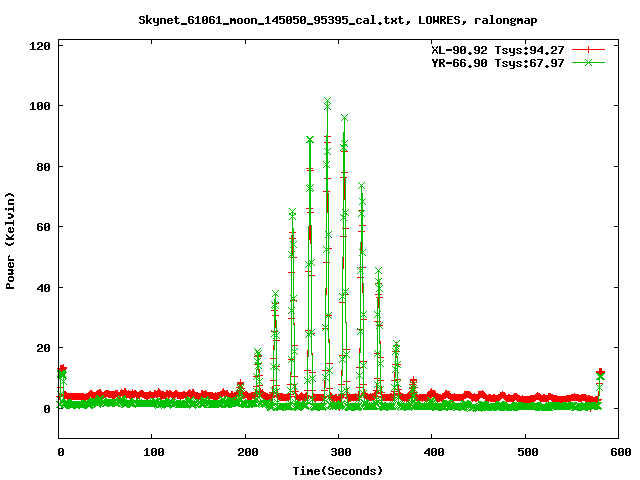
Task: Click the tallest peak marker near 100 Kelvin
Action: coord(327,102)
